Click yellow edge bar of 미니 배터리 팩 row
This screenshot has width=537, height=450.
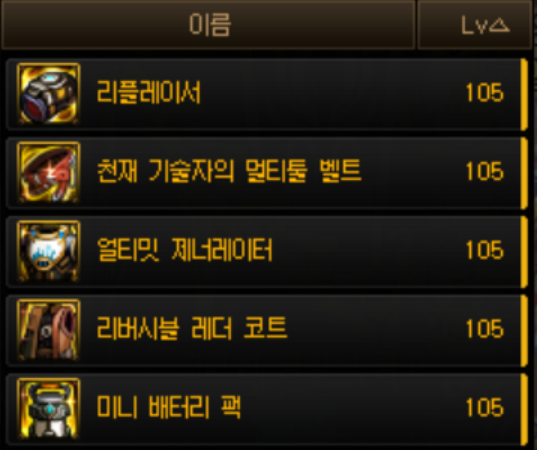(x=524, y=410)
